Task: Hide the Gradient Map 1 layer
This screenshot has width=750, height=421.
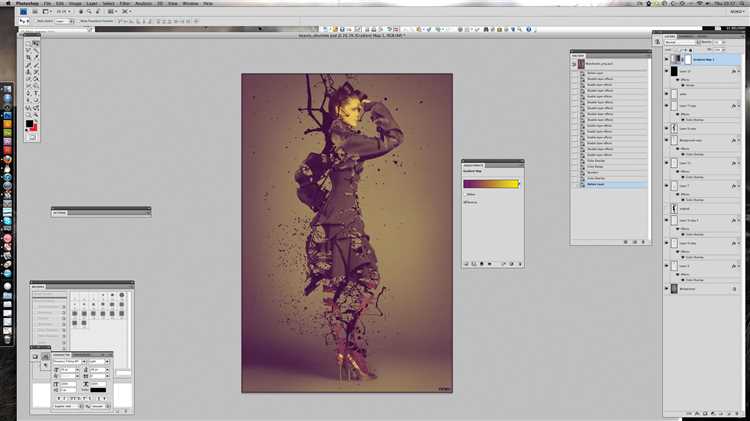Action: pos(667,59)
